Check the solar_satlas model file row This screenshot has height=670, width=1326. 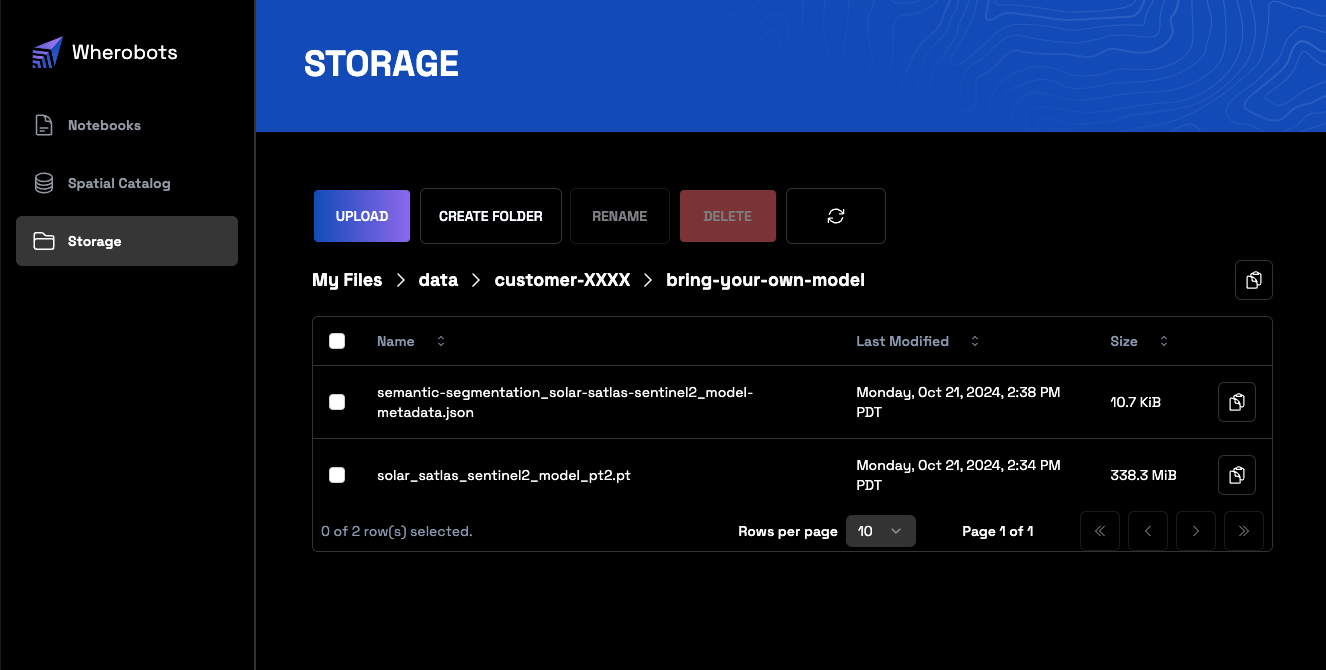(x=337, y=474)
